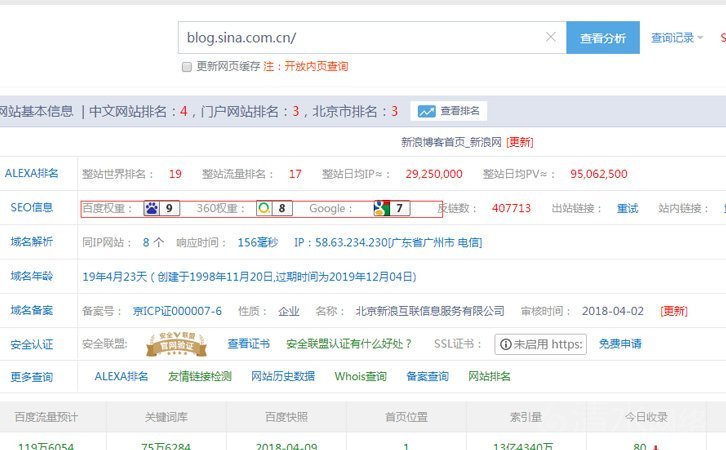The height and width of the screenshot is (450, 726).
Task: Click 整站日均IP value 29,250,000
Action: point(434,174)
